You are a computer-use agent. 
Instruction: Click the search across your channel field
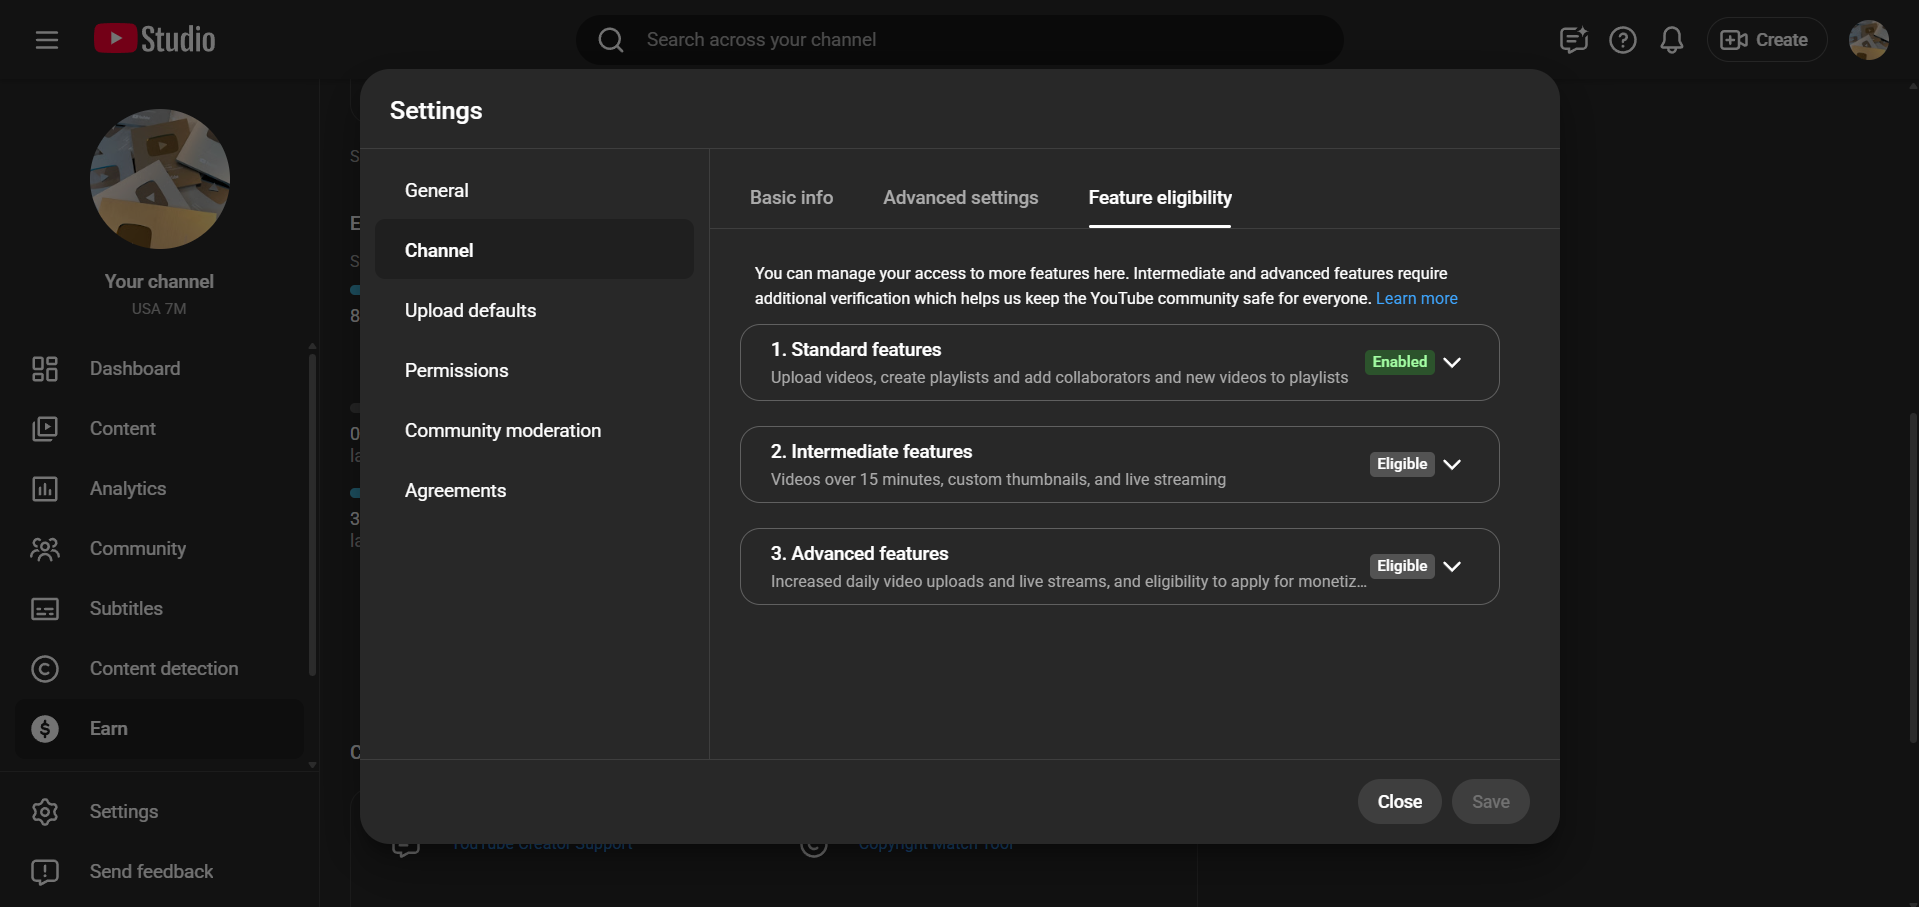960,40
